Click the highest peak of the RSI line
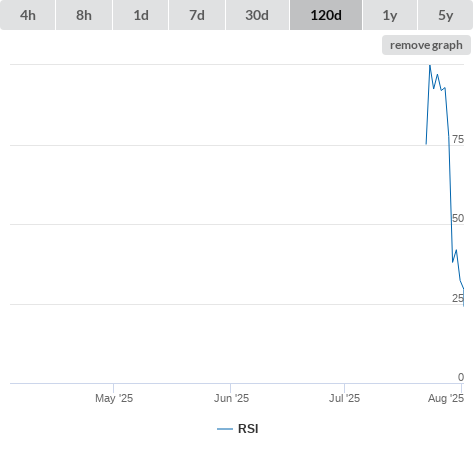474x455 pixels. point(430,66)
